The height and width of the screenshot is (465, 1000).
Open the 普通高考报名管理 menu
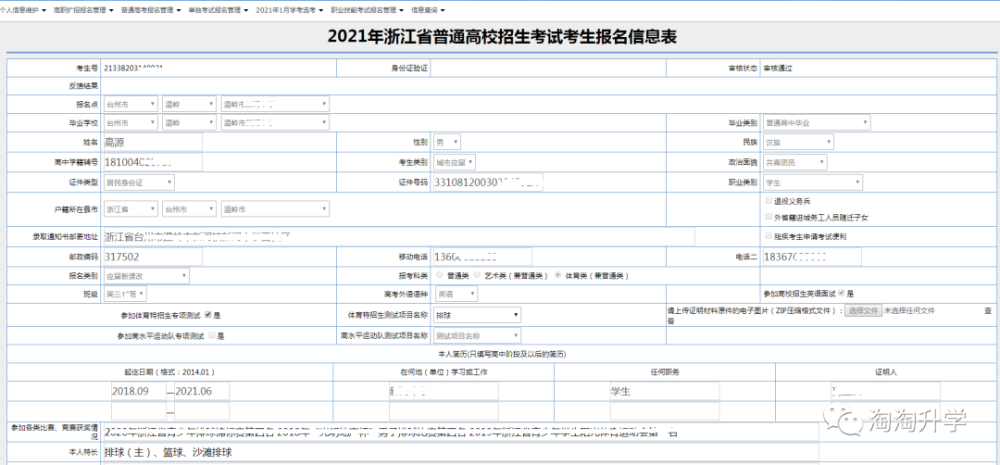coord(151,10)
